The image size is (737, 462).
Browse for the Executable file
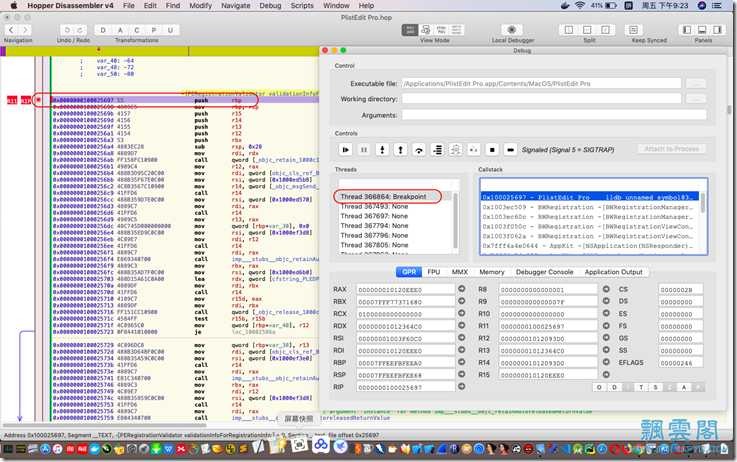click(696, 84)
